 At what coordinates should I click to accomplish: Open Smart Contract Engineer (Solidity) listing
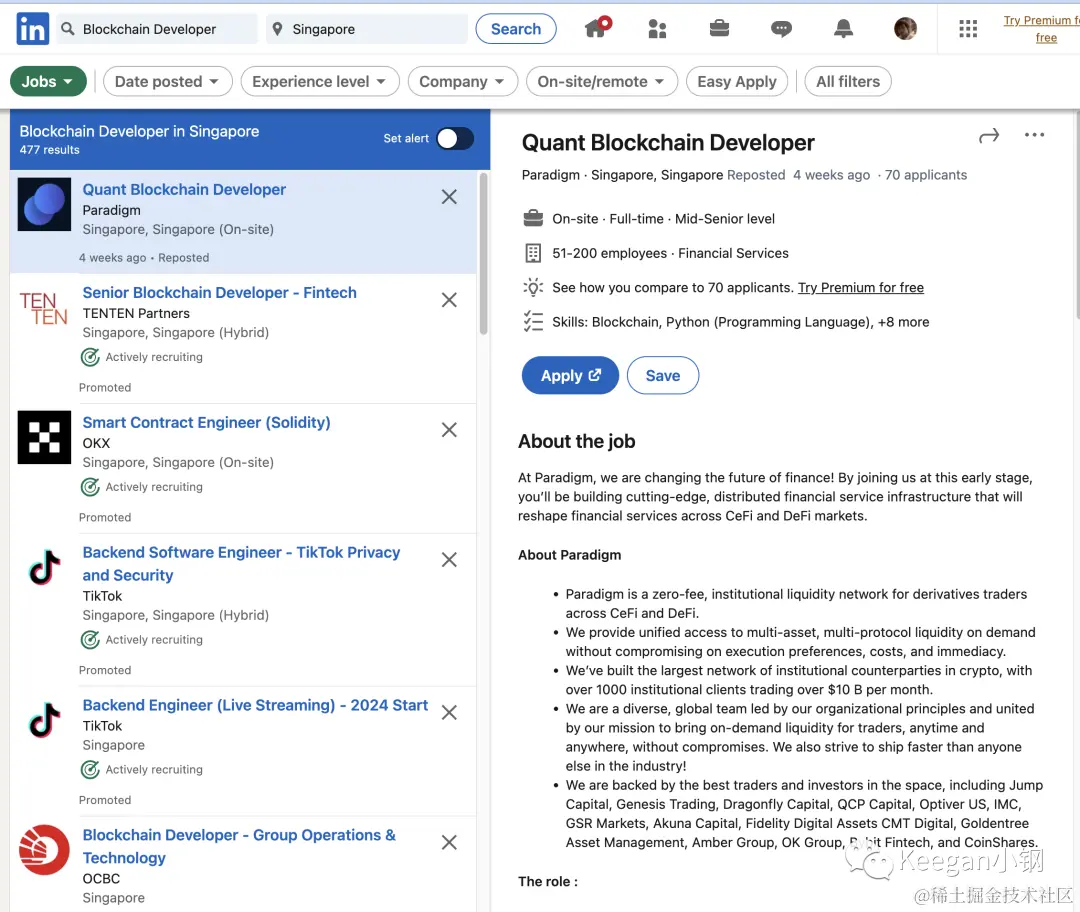pyautogui.click(x=207, y=422)
